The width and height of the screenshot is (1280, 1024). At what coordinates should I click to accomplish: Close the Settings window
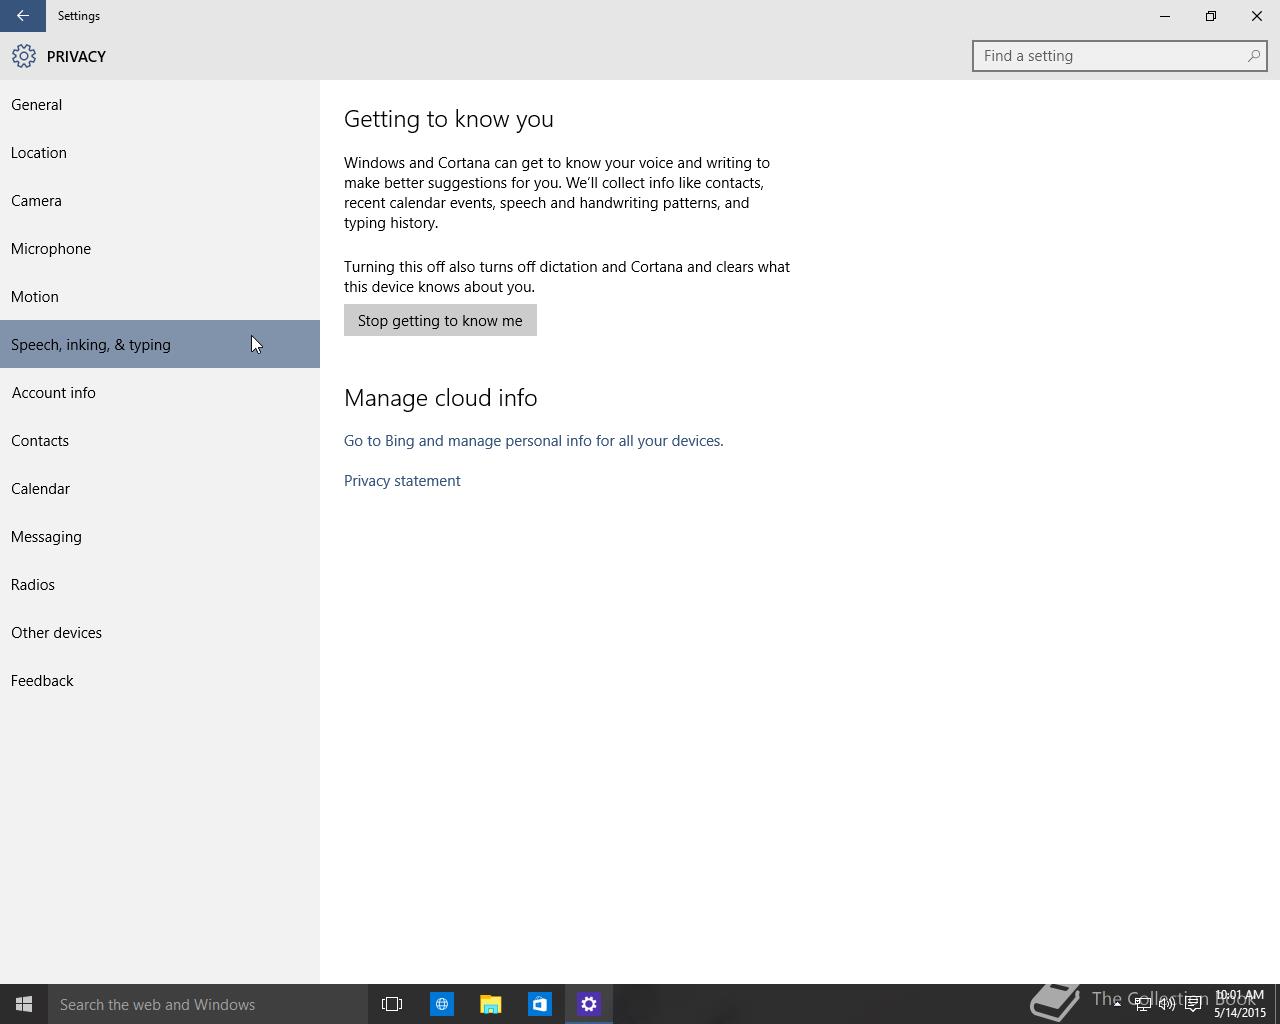pyautogui.click(x=1257, y=16)
